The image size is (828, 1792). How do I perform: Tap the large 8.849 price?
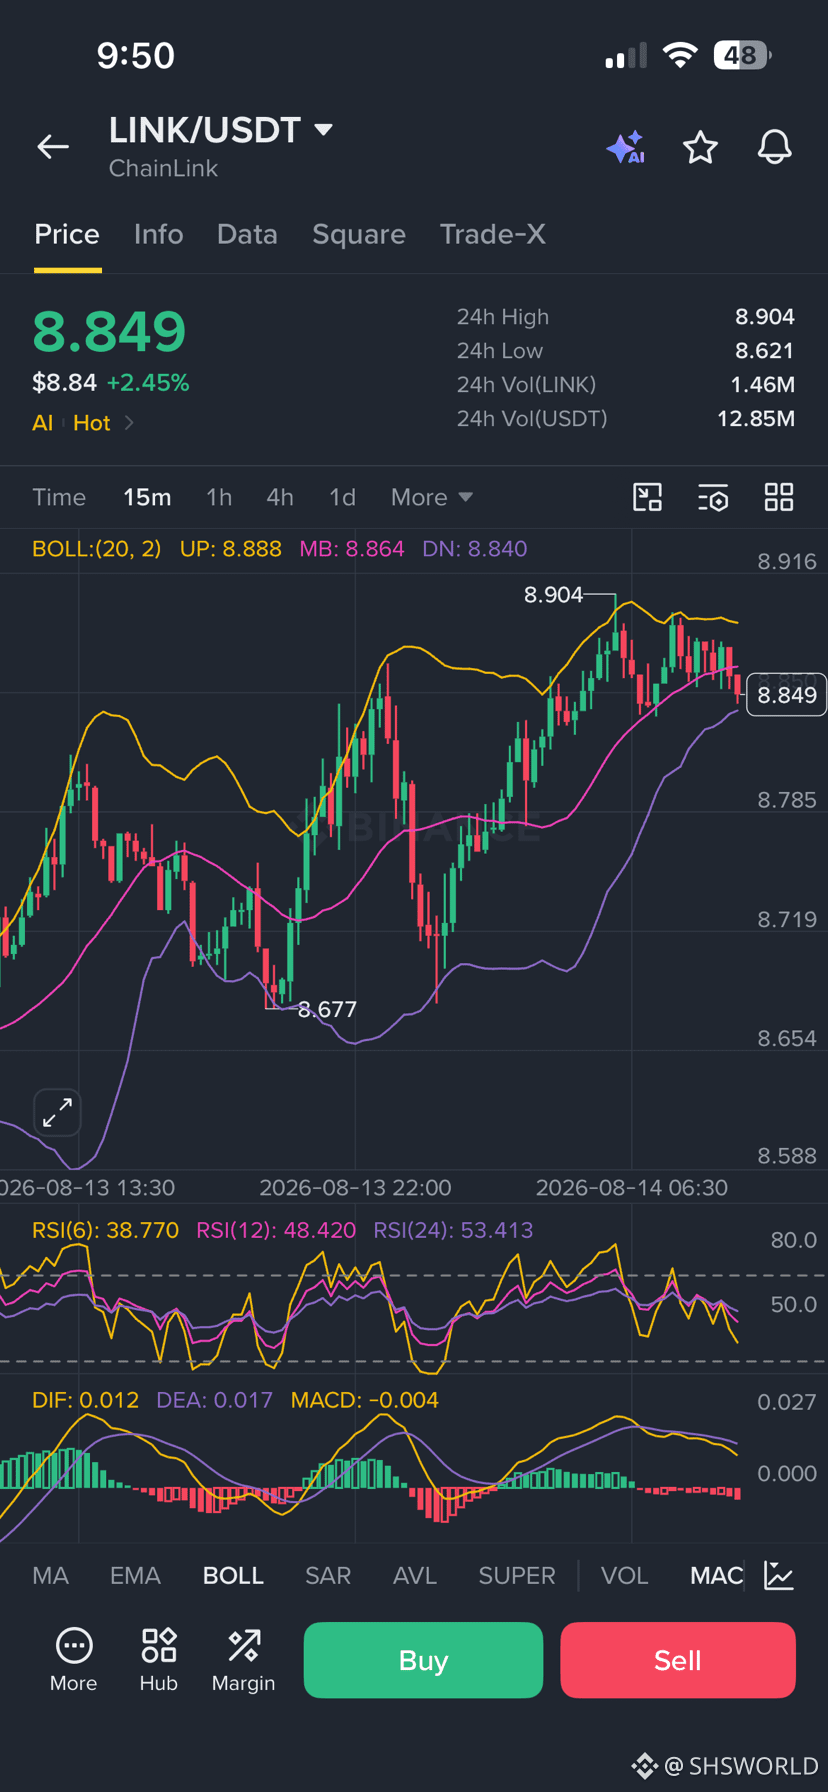pyautogui.click(x=109, y=331)
